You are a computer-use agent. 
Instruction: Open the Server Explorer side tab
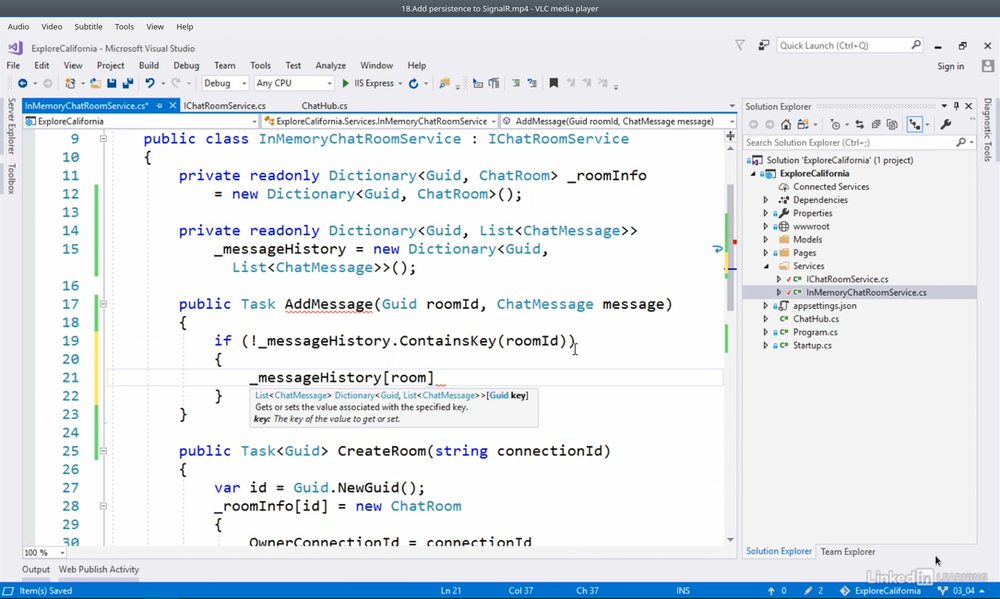coord(11,126)
